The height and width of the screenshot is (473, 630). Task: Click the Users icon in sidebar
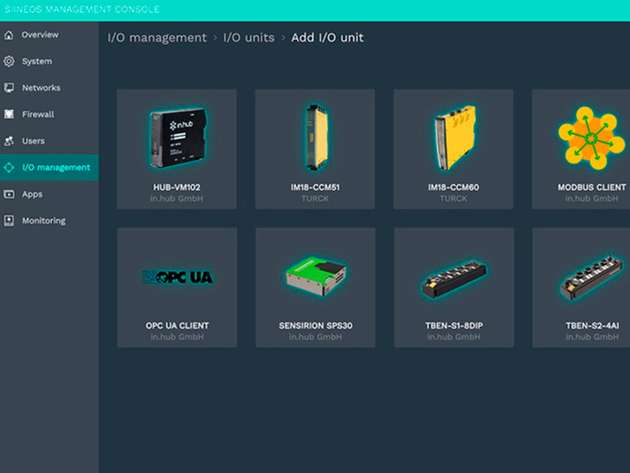coord(9,141)
